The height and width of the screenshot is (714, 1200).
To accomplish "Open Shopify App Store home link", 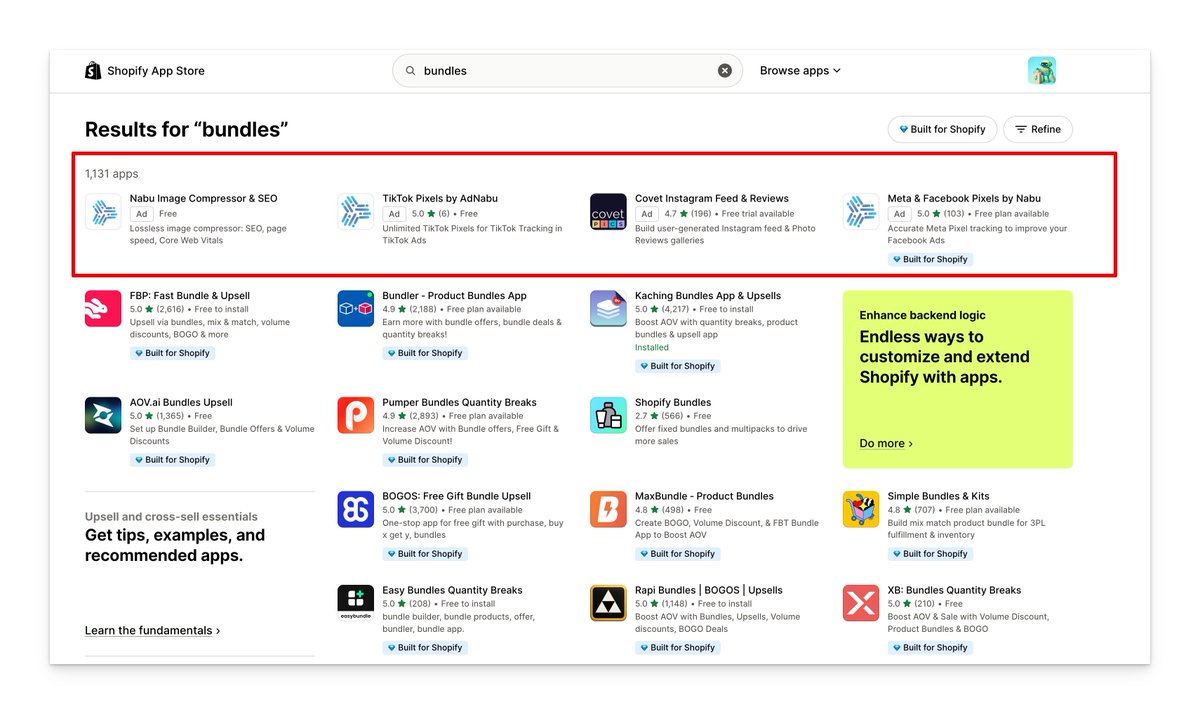I will 145,71.
